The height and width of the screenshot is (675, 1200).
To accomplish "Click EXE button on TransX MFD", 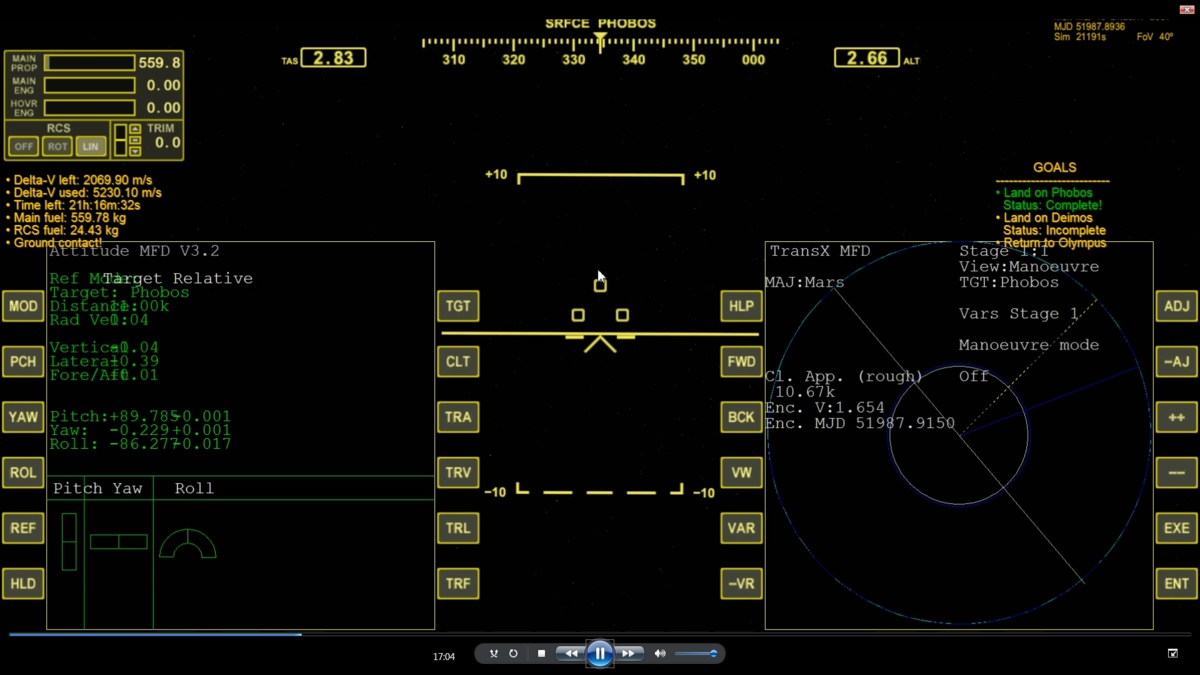I will click(x=1176, y=528).
